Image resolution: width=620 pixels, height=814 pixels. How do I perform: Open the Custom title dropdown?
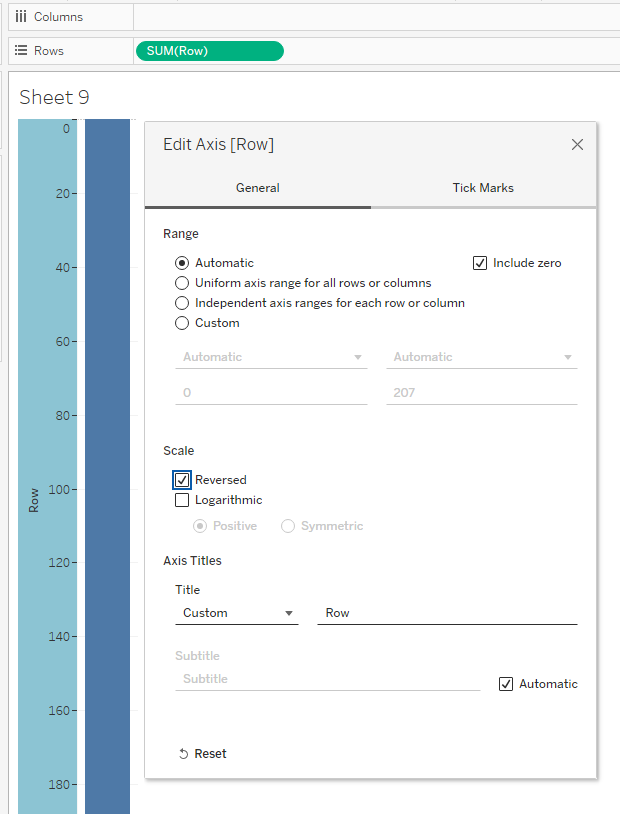[x=237, y=613]
